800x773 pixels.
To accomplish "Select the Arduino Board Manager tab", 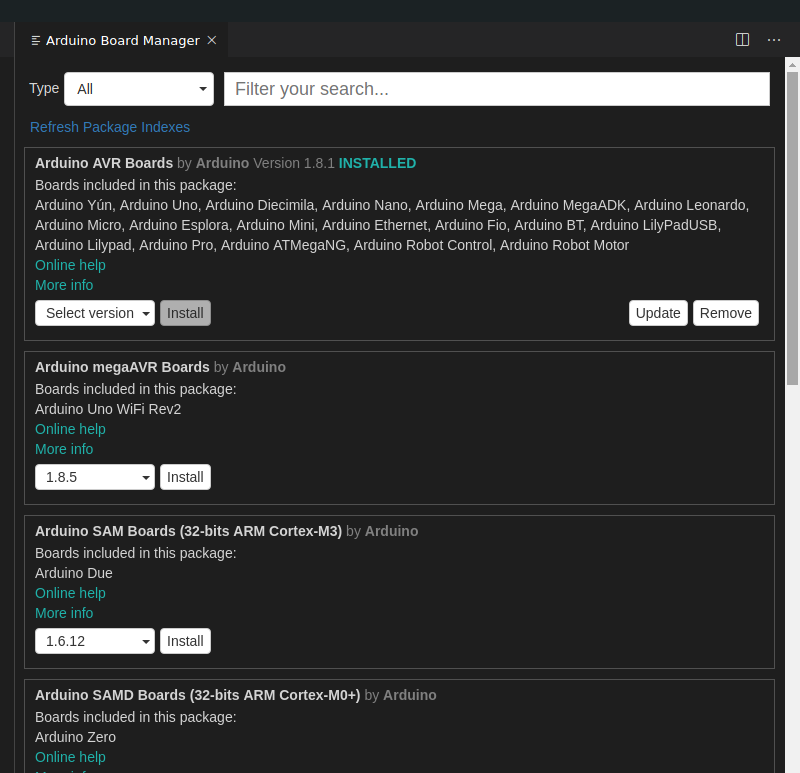I will 122,40.
